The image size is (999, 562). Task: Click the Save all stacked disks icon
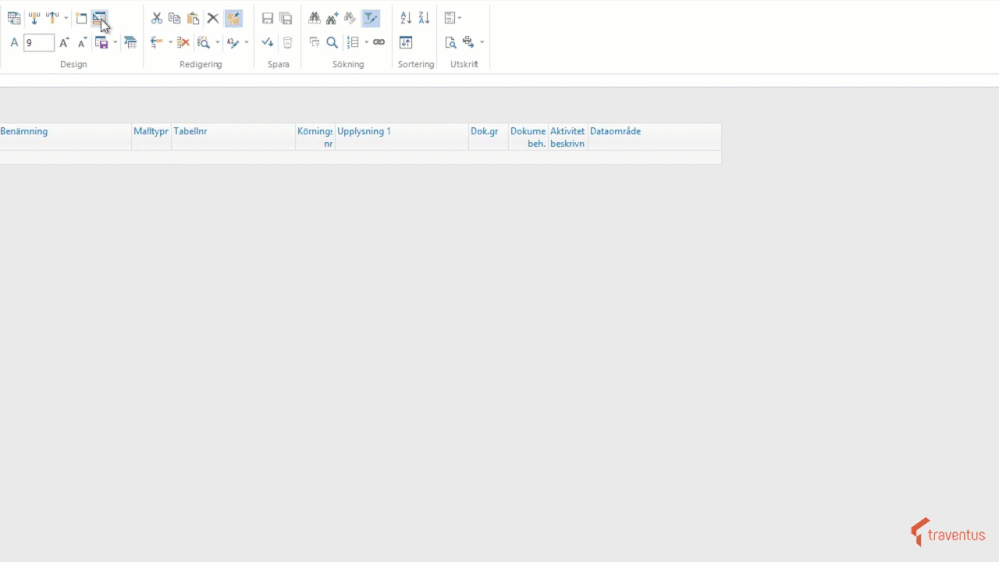tap(286, 18)
